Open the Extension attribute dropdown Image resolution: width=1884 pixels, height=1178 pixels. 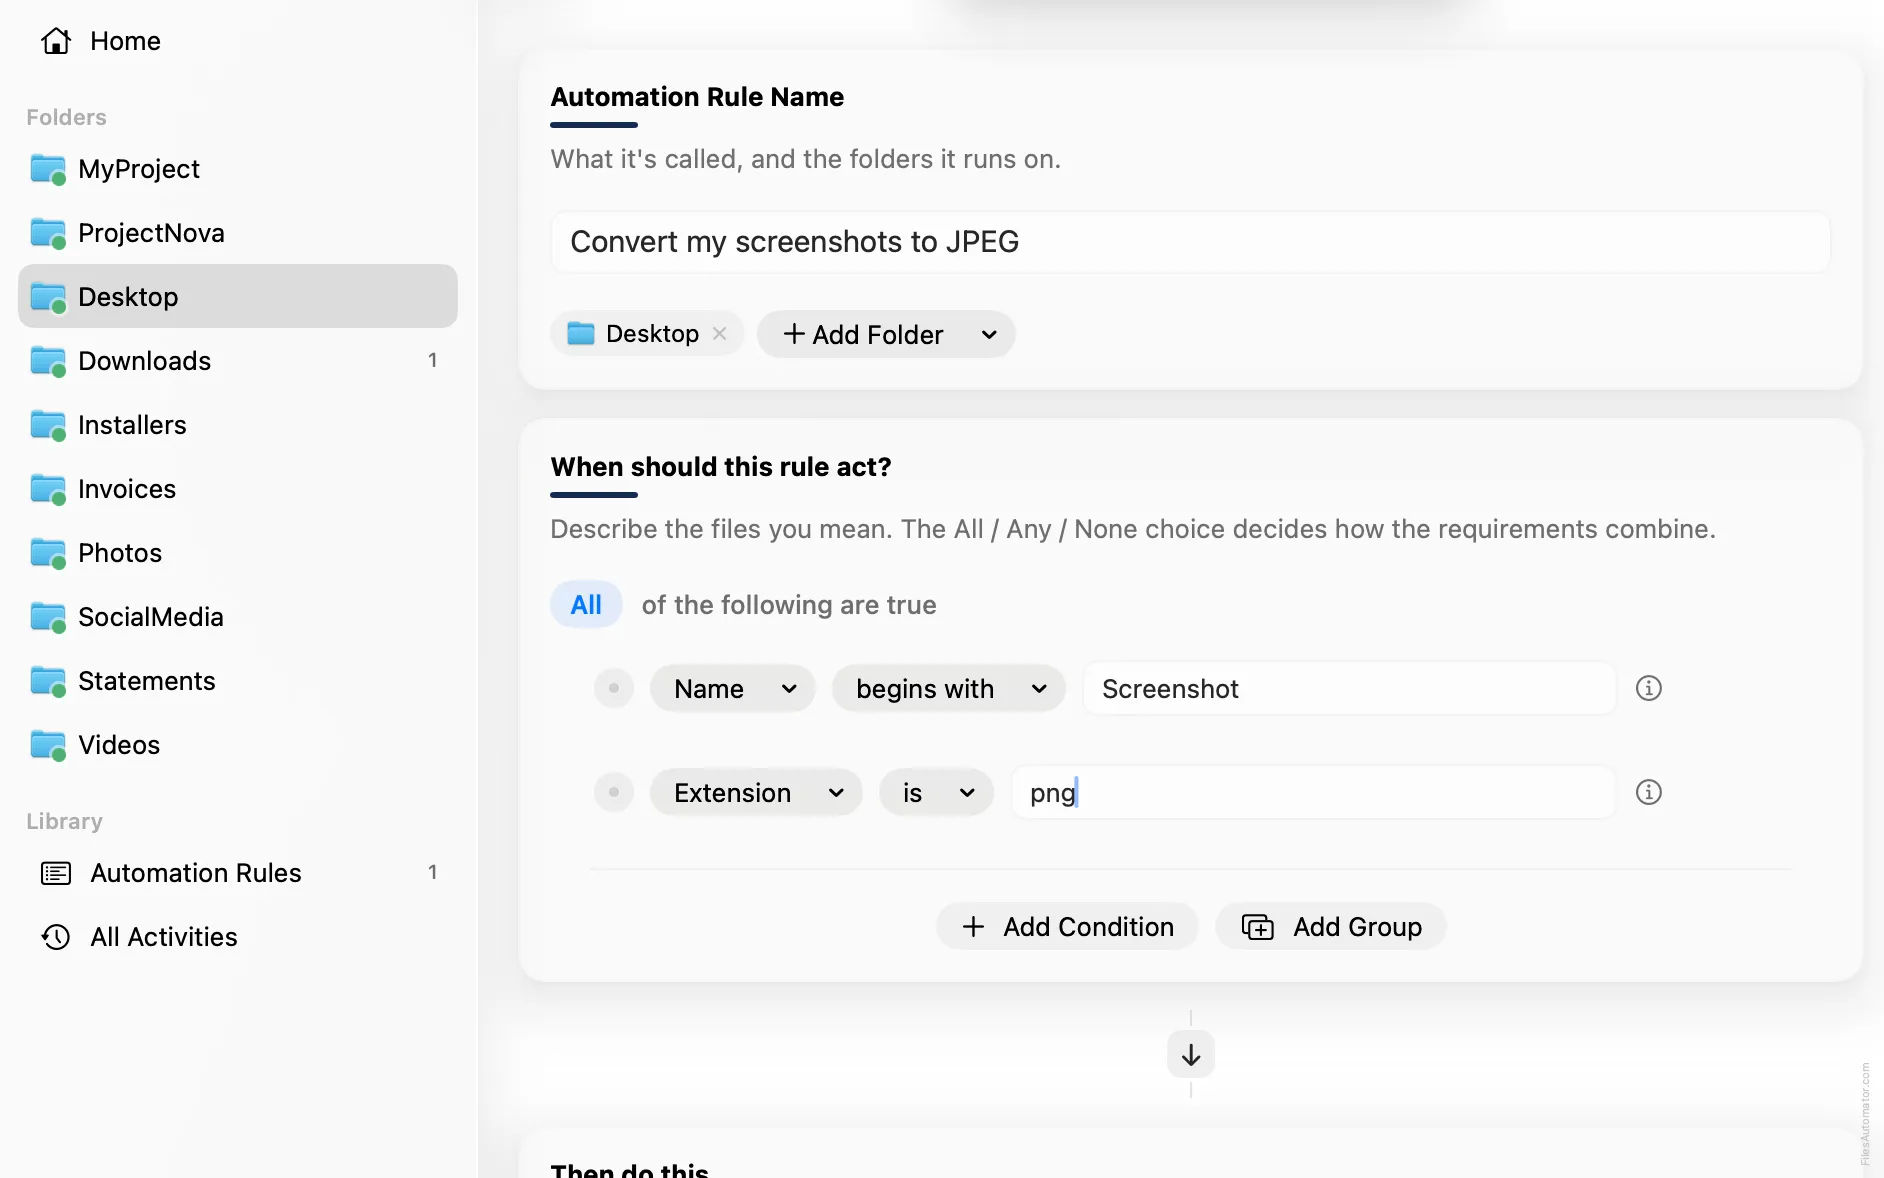(756, 792)
